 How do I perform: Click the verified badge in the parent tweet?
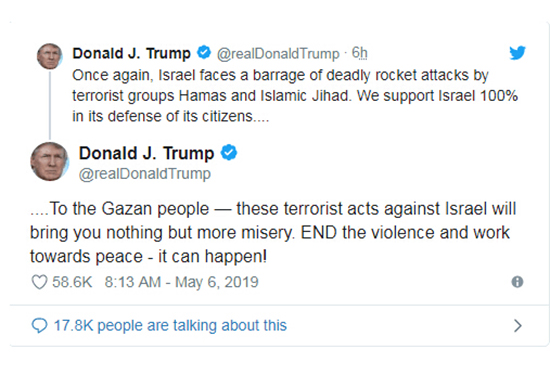click(x=204, y=52)
